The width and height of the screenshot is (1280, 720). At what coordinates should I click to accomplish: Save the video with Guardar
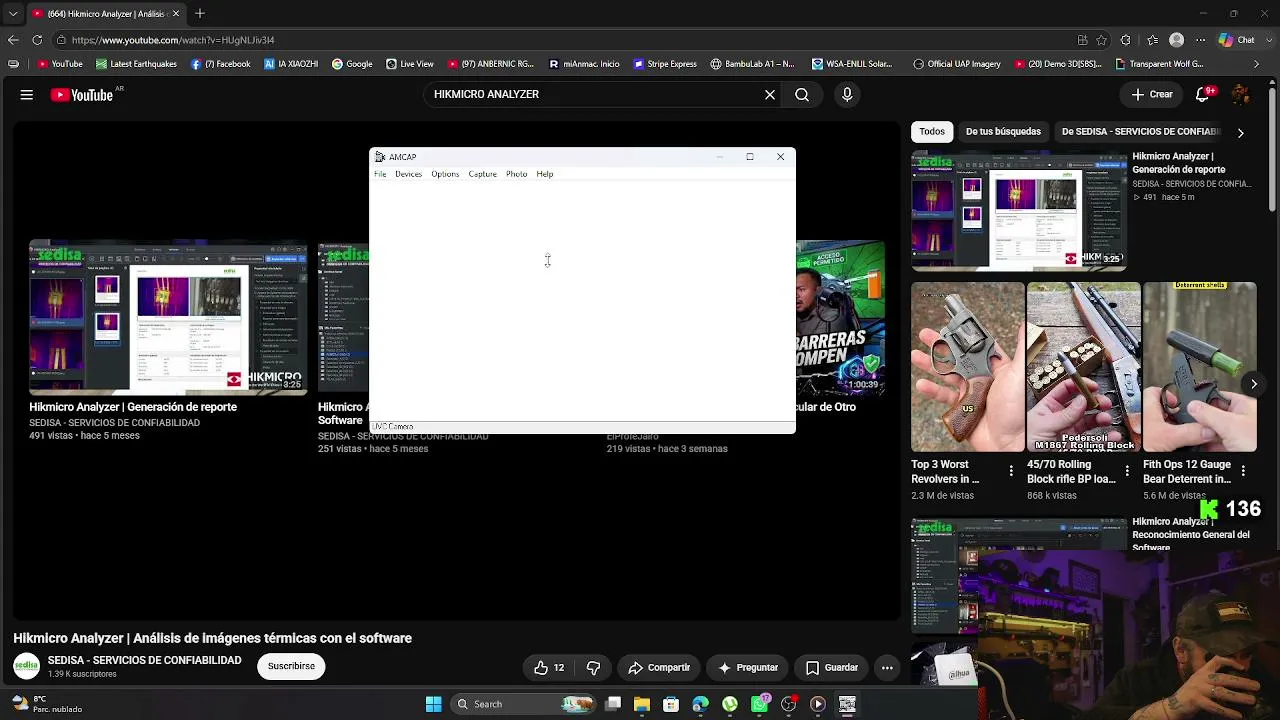click(x=831, y=668)
